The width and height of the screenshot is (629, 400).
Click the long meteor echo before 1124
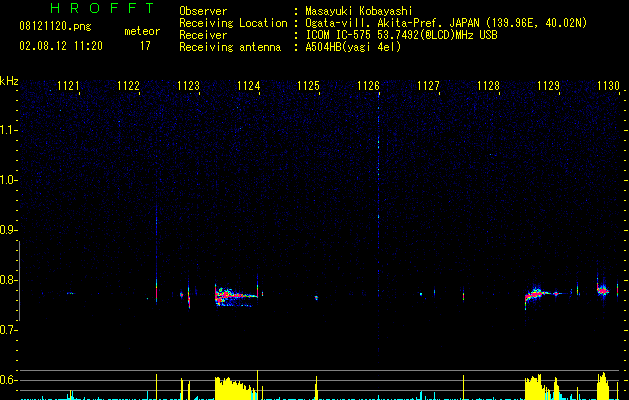[x=236, y=296]
